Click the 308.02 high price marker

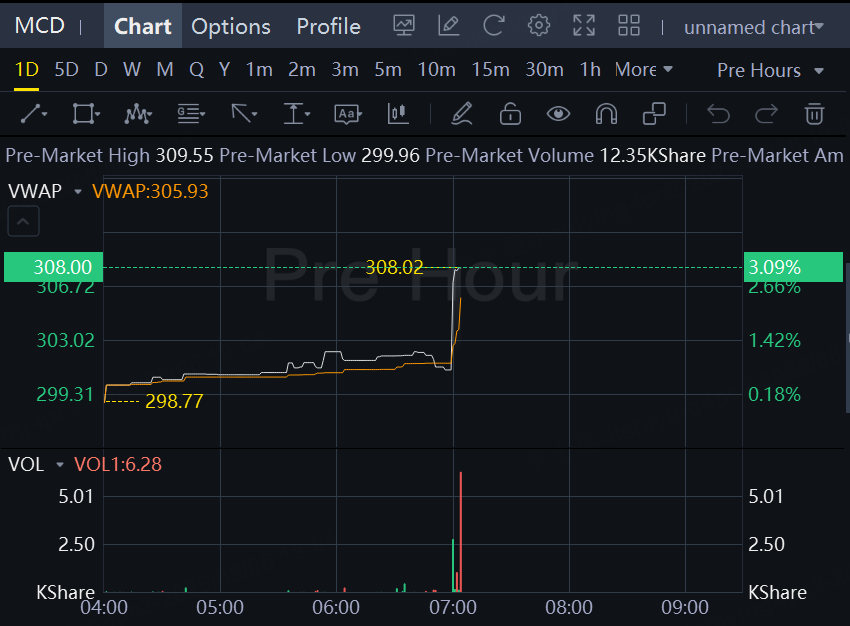tap(394, 267)
